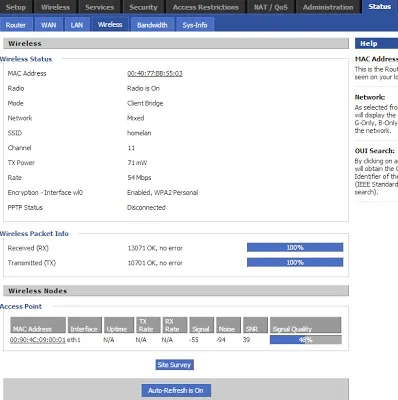Click the RX Rate column header
This screenshot has height=400, width=398.
(175, 325)
